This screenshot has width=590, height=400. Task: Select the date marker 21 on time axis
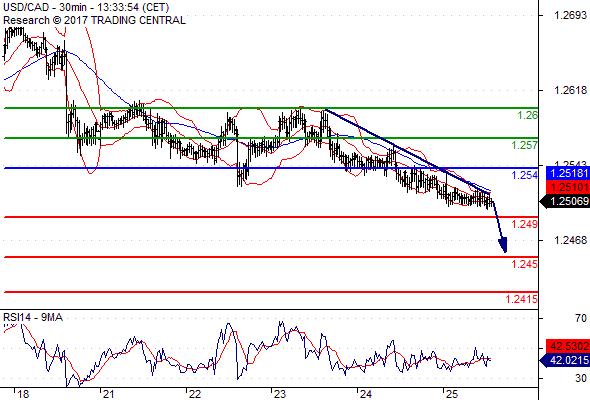coord(108,394)
